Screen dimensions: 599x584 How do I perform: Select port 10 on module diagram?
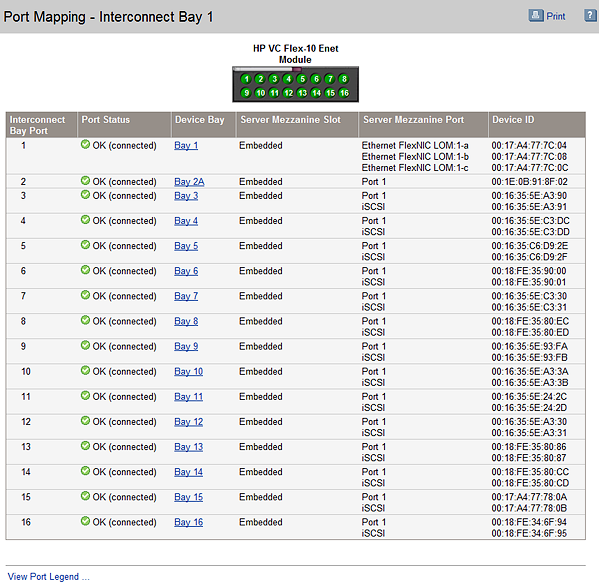click(x=261, y=93)
